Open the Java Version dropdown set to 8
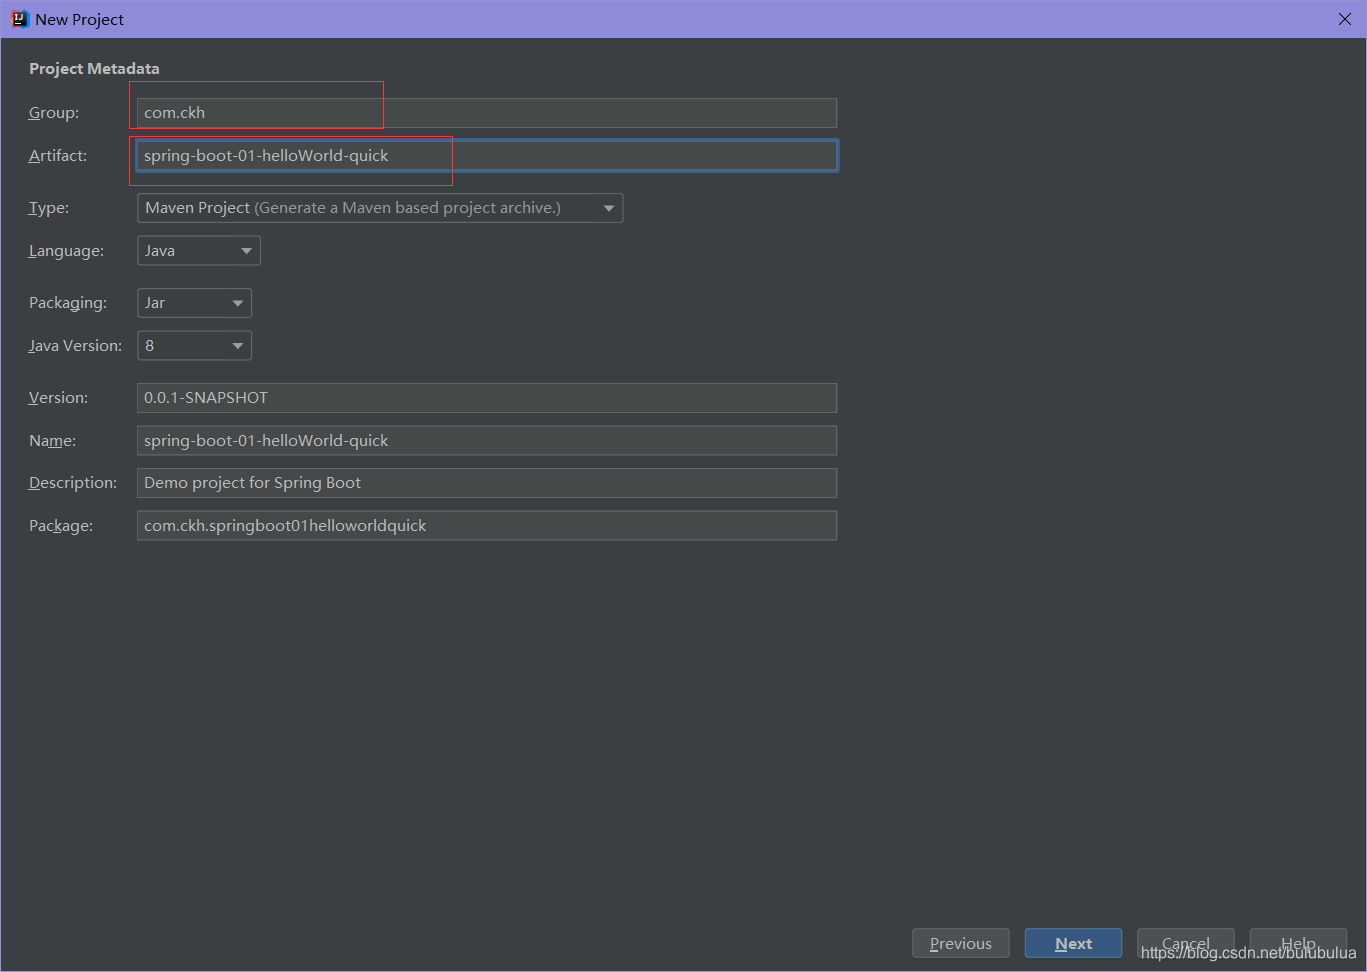This screenshot has height=972, width=1367. 194,346
